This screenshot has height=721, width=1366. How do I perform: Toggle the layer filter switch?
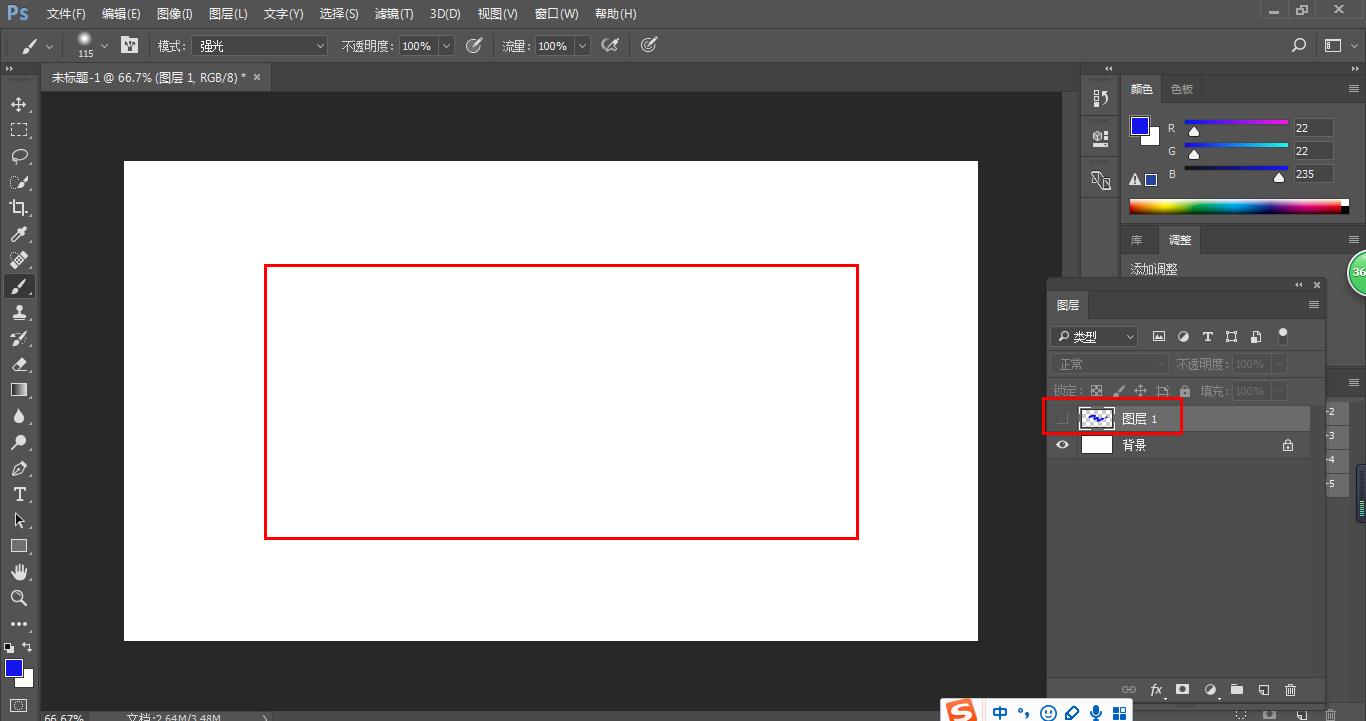tap(1283, 336)
